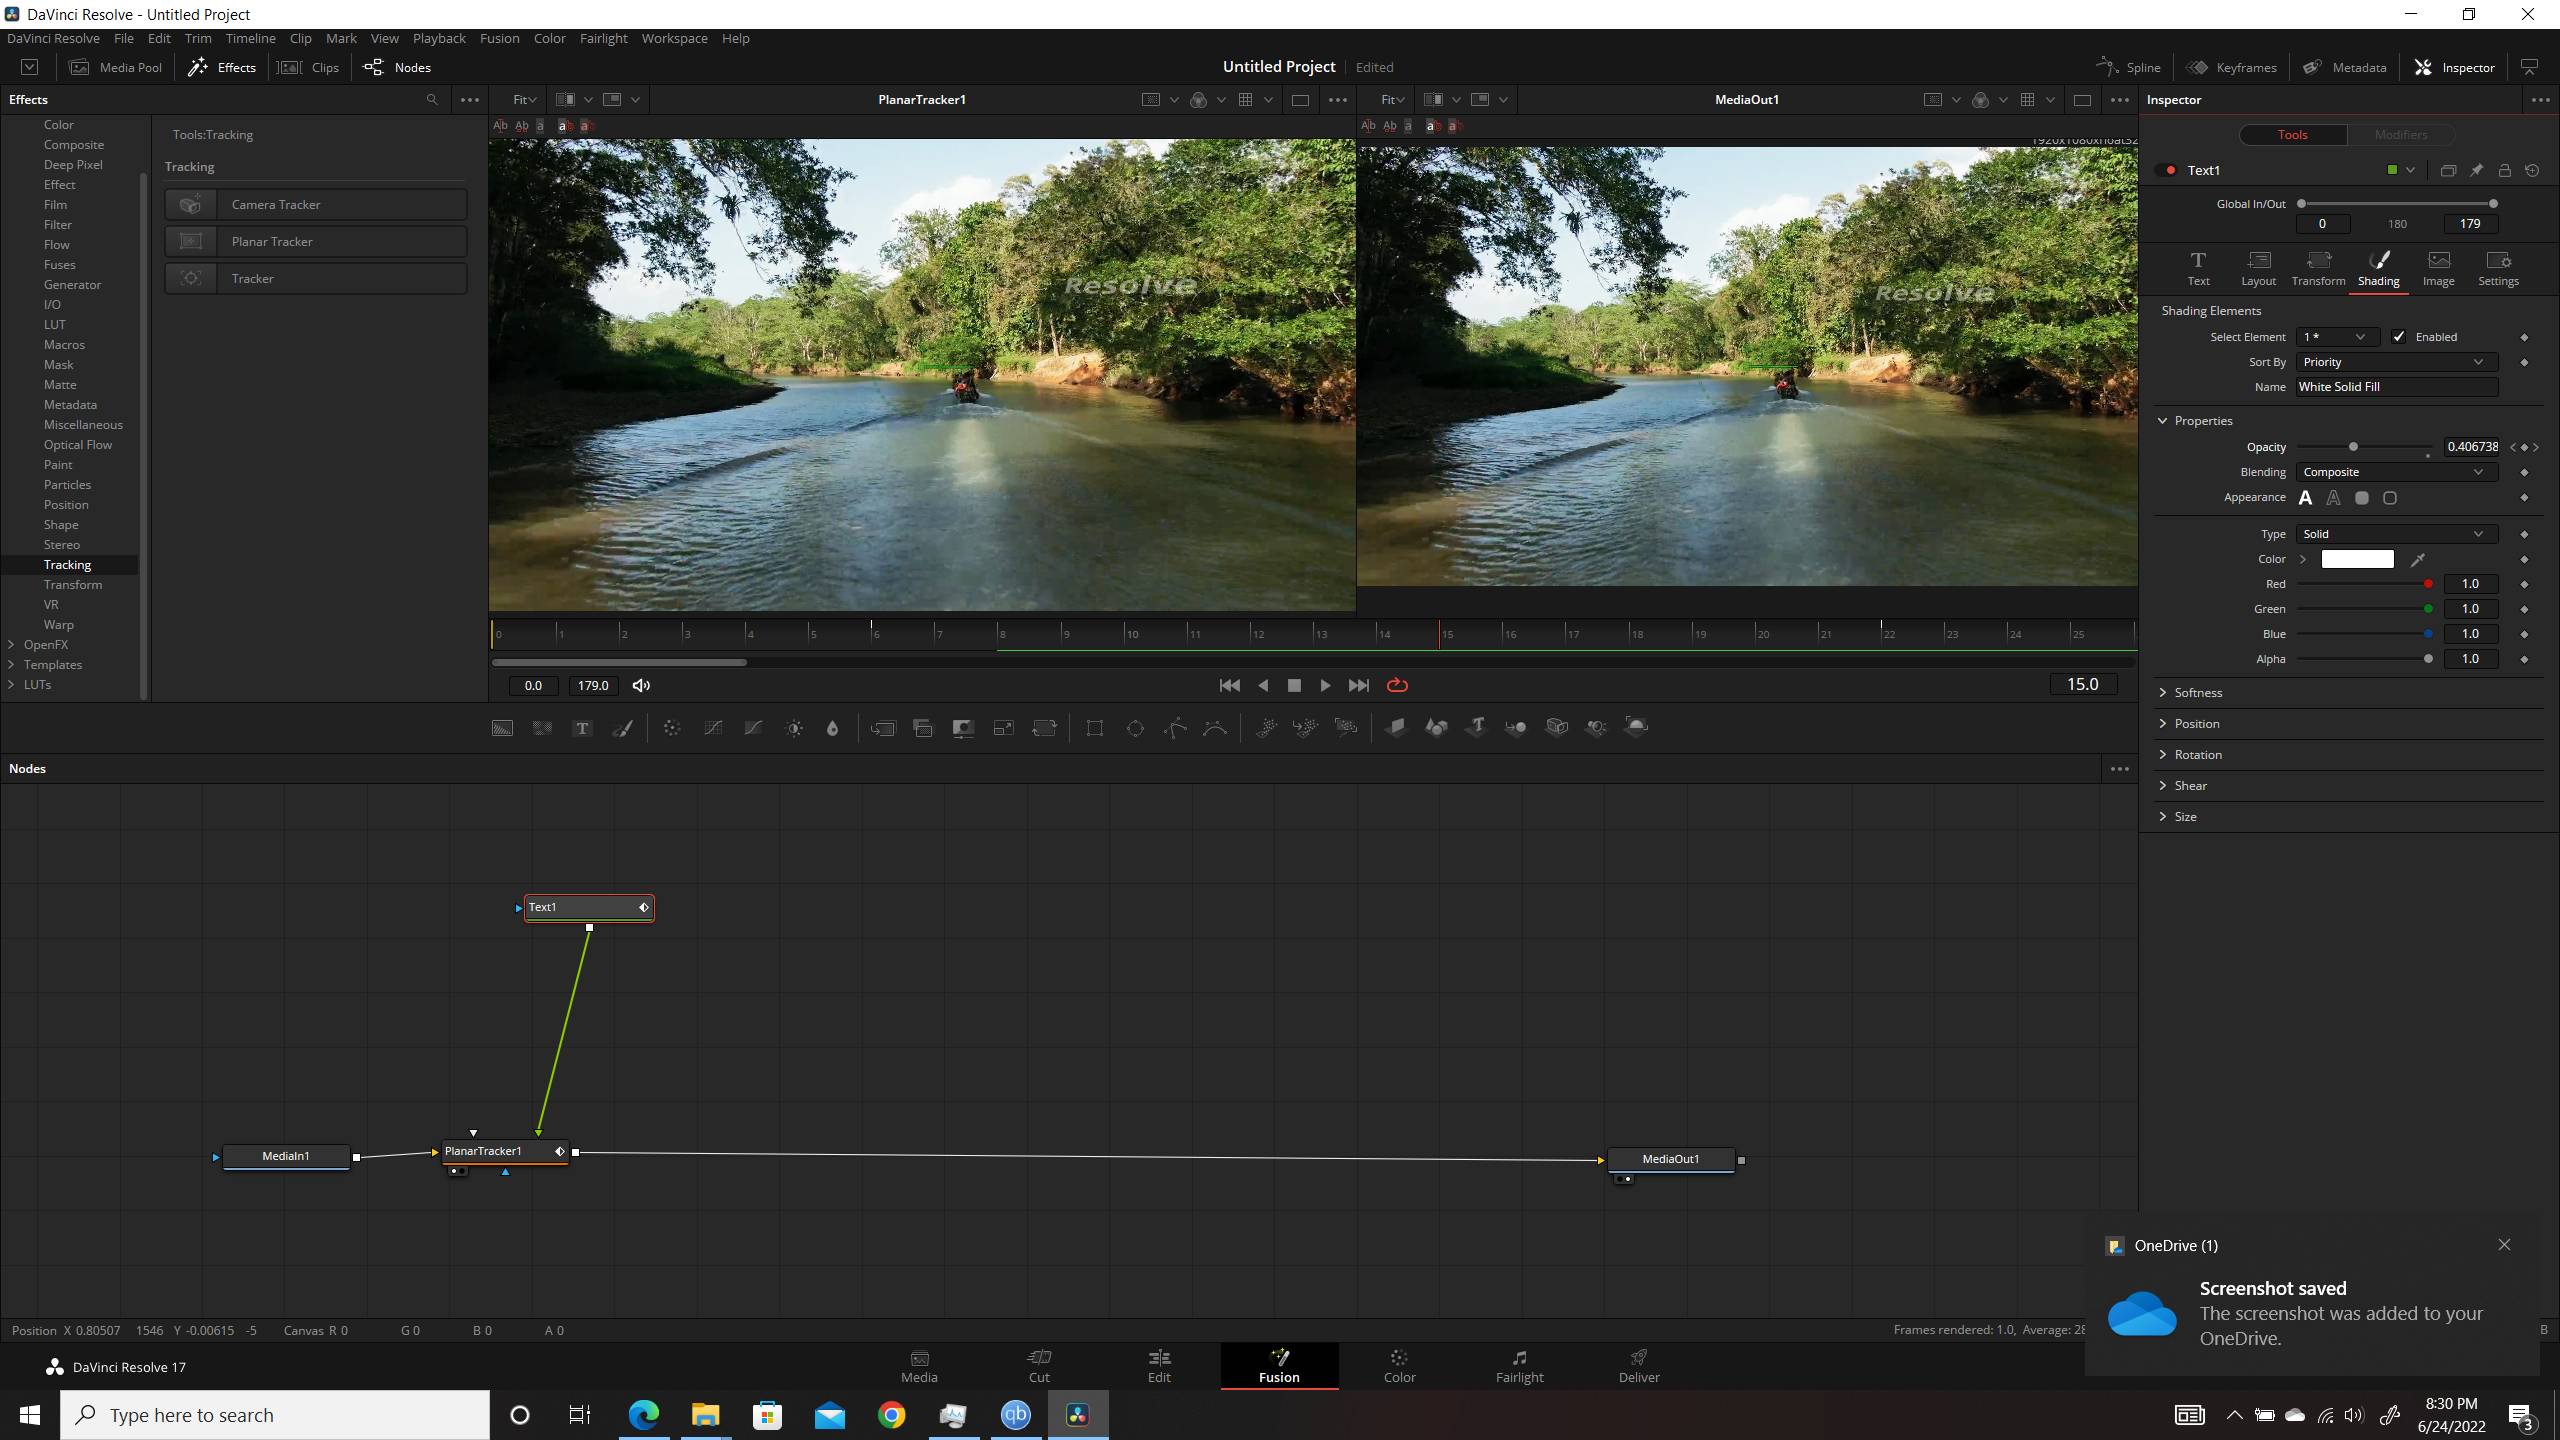
Task: Toggle the Inspector panel button
Action: 2454,67
